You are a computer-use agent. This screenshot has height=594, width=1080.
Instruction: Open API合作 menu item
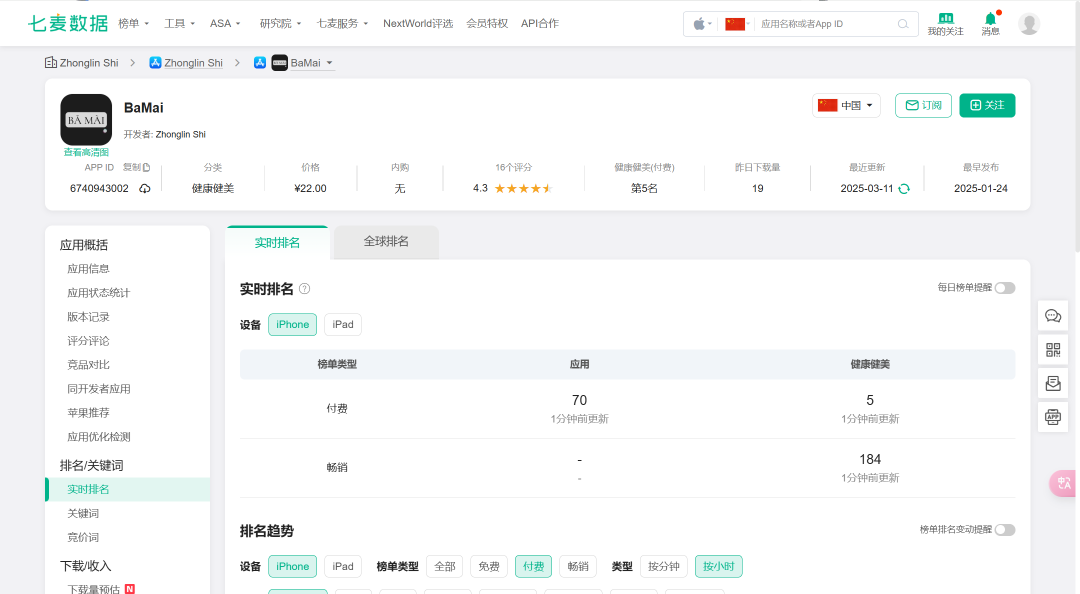tap(540, 23)
